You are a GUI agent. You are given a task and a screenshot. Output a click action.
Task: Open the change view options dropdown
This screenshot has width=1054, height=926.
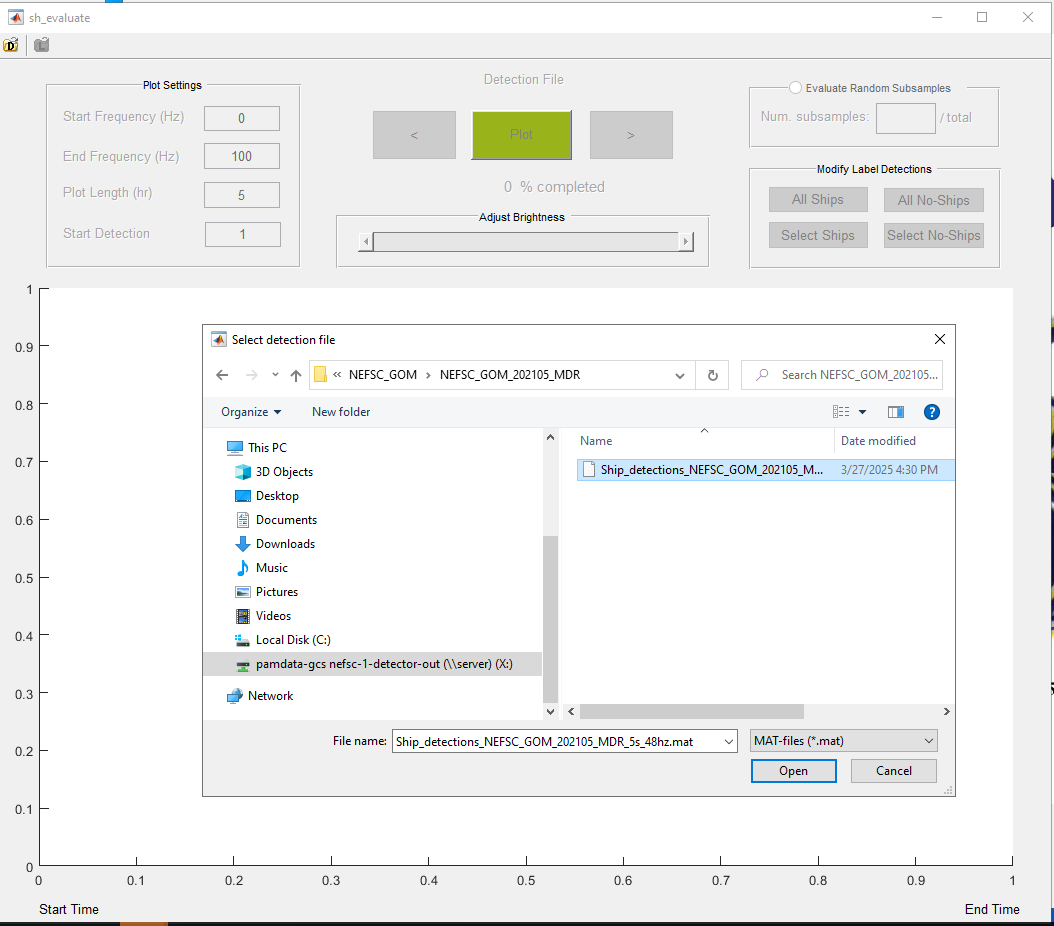[x=862, y=412]
